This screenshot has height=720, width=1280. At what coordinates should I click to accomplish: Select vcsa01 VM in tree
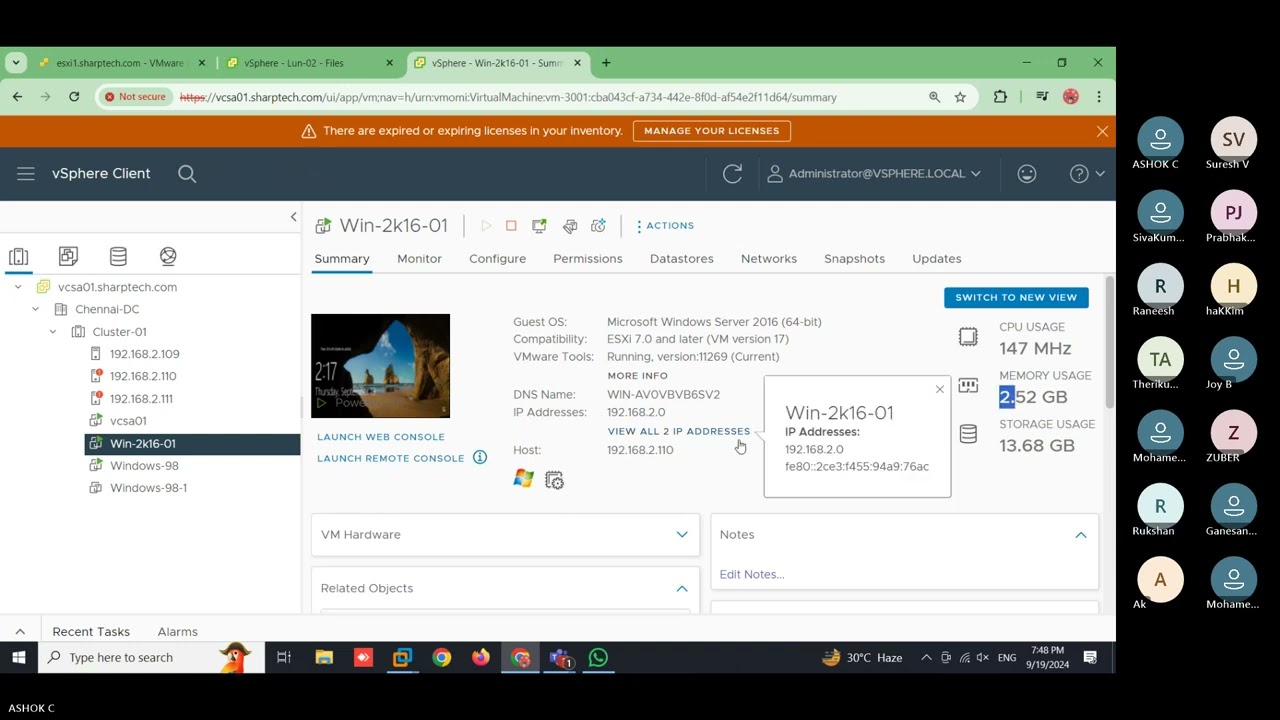(x=128, y=421)
